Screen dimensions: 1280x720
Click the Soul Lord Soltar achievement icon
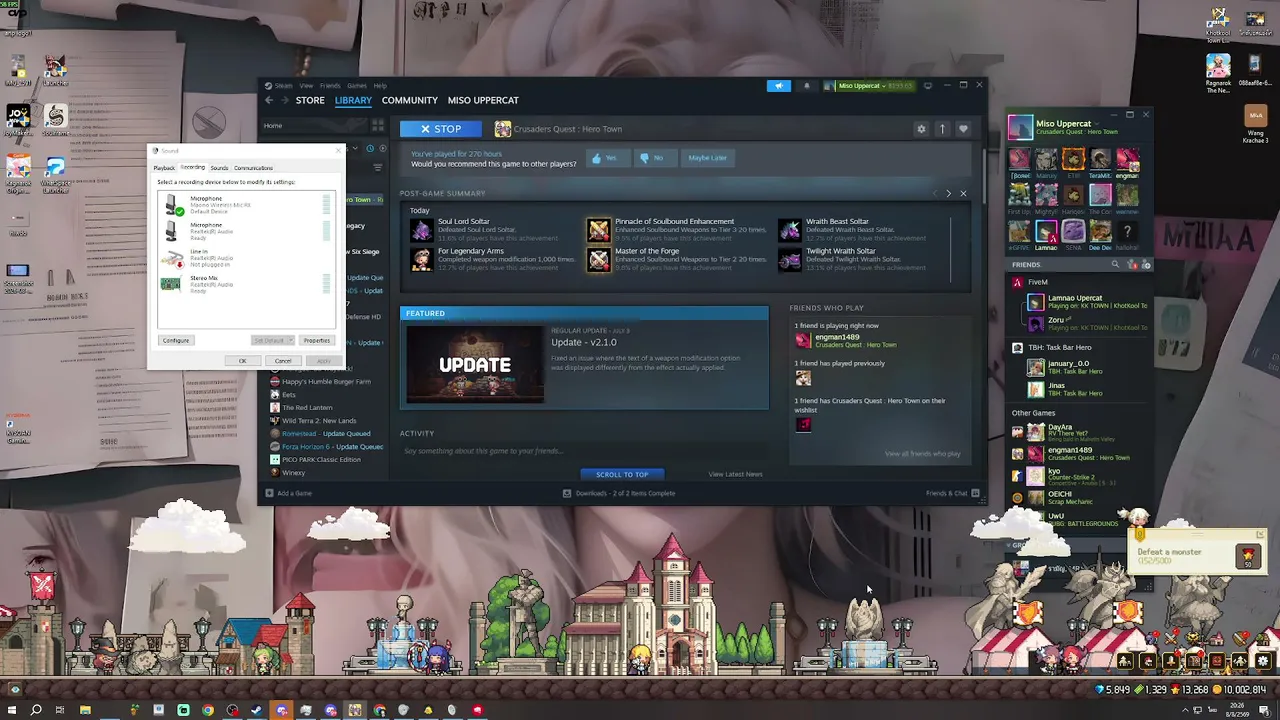pyautogui.click(x=421, y=230)
